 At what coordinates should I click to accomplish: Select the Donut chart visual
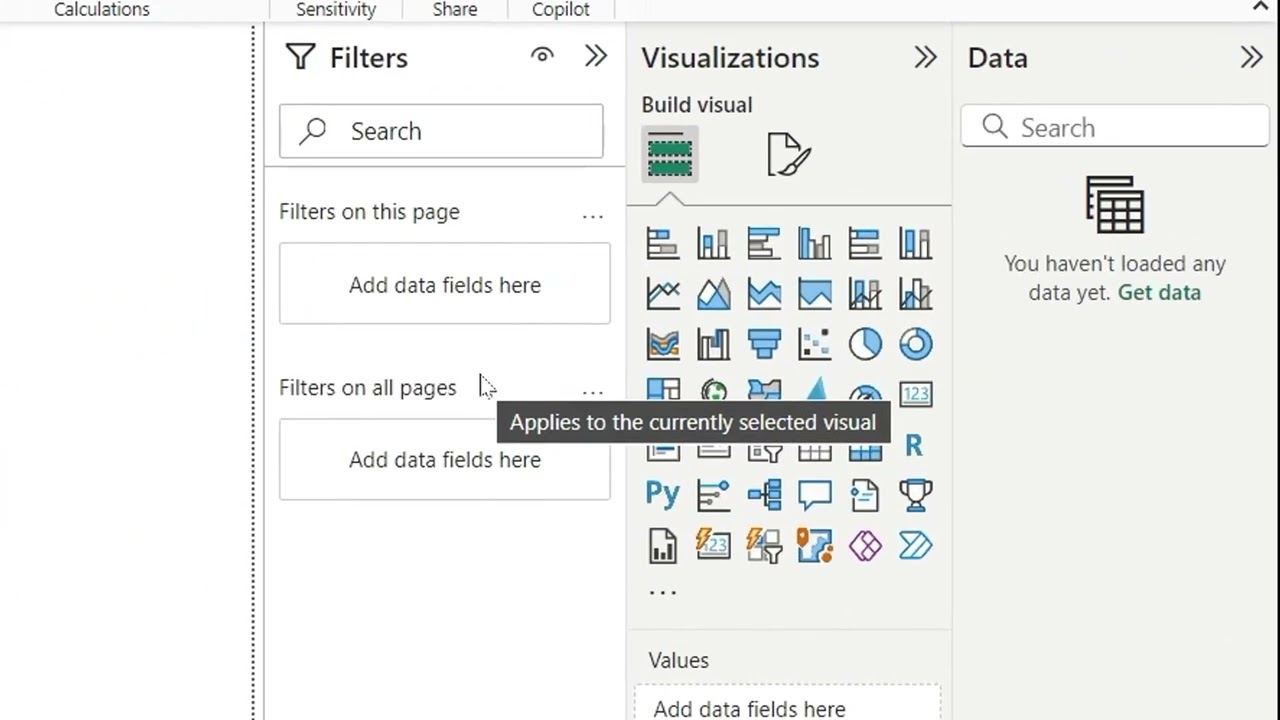[915, 344]
